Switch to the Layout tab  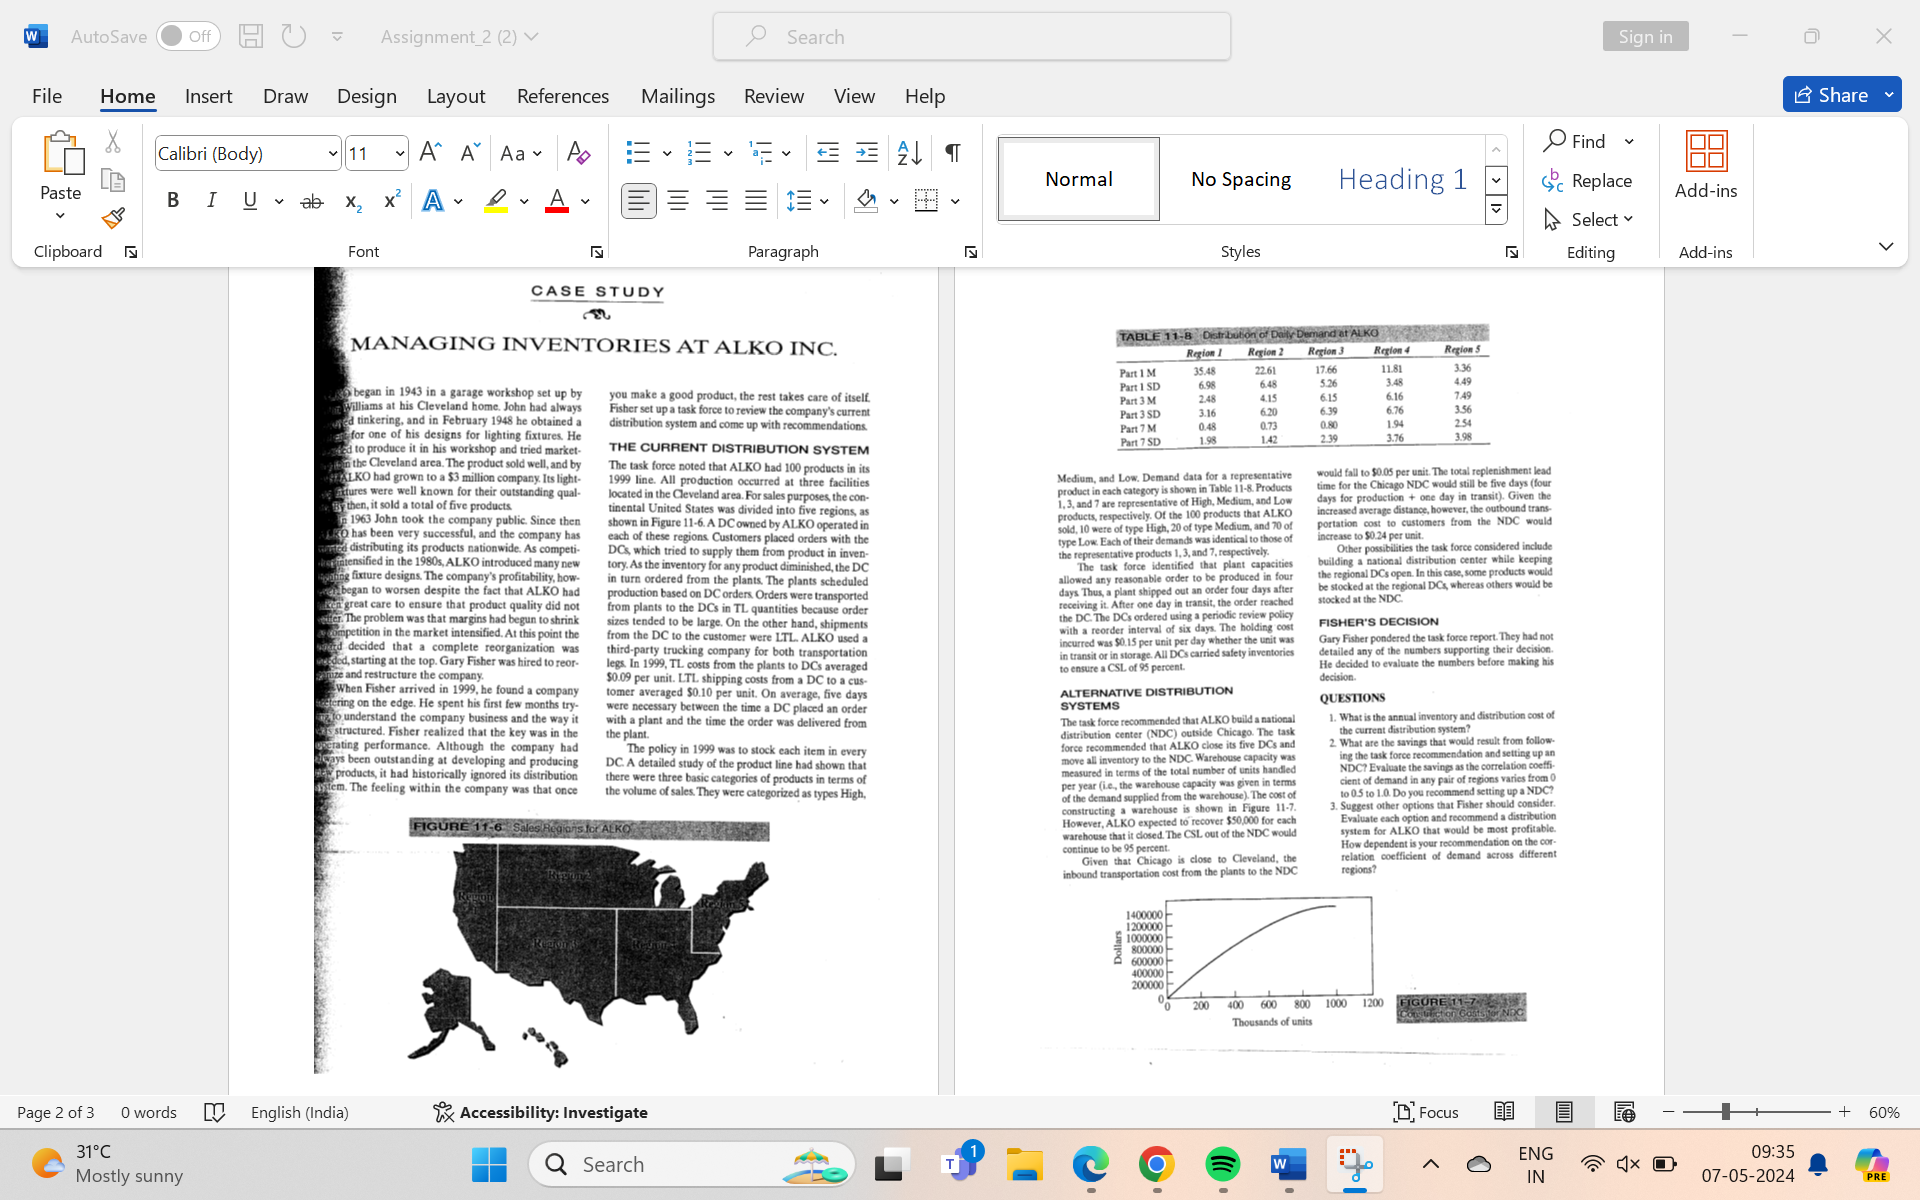[x=455, y=95]
